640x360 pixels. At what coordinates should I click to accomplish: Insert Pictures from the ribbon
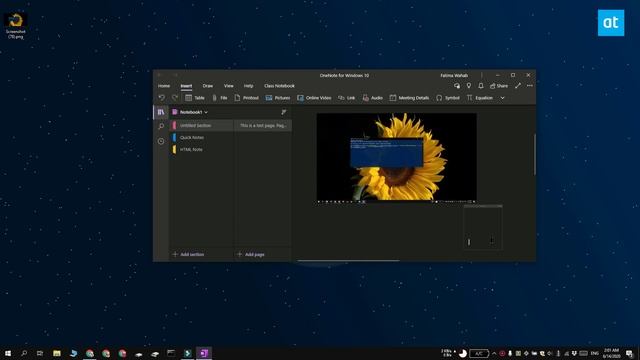pos(278,98)
